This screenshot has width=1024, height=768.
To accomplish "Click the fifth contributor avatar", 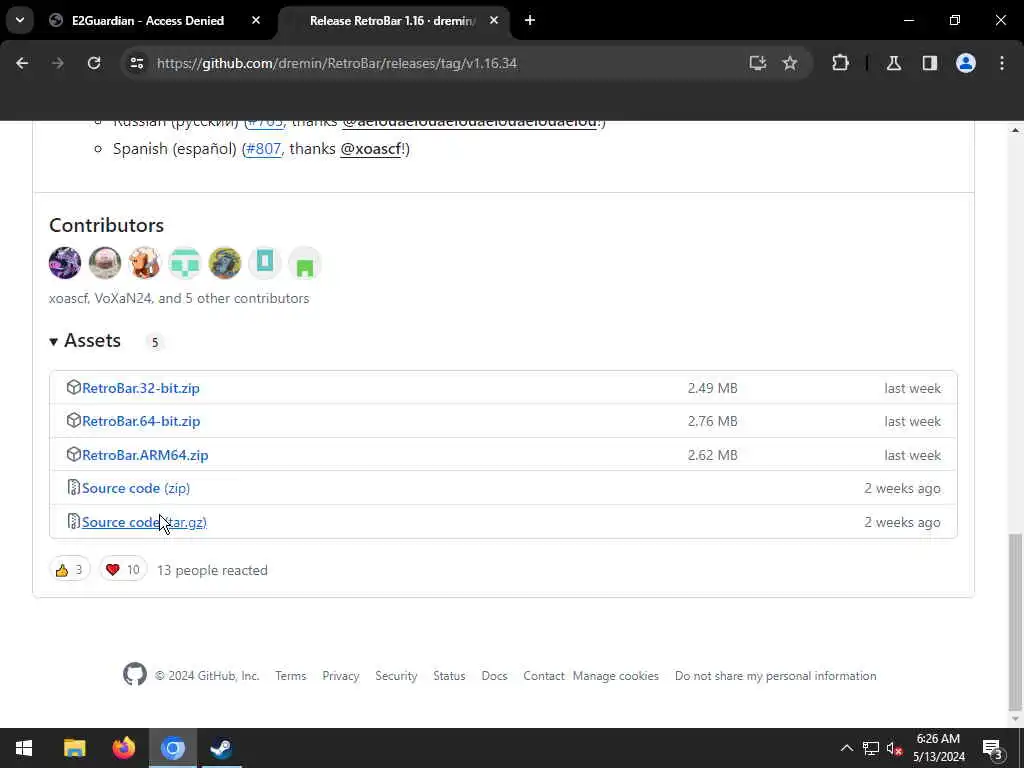I will click(225, 263).
